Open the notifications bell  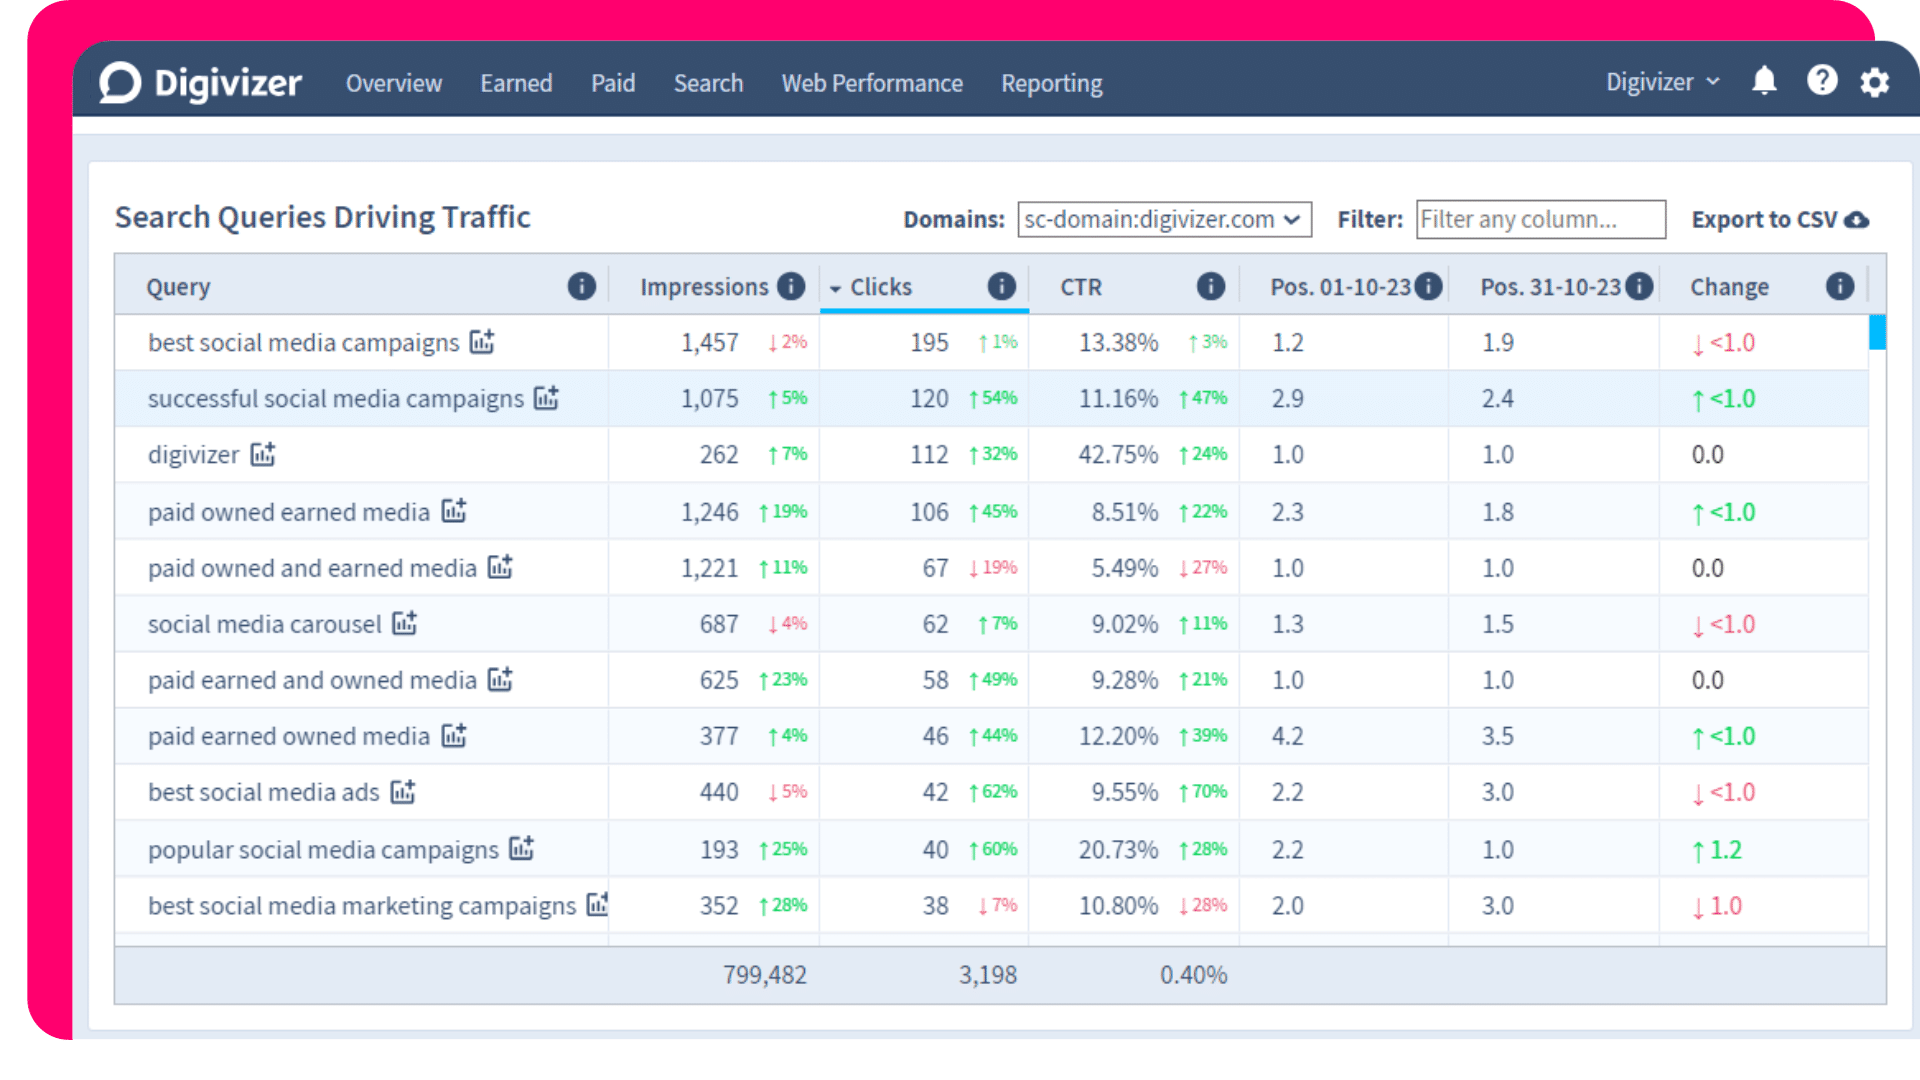1764,81
